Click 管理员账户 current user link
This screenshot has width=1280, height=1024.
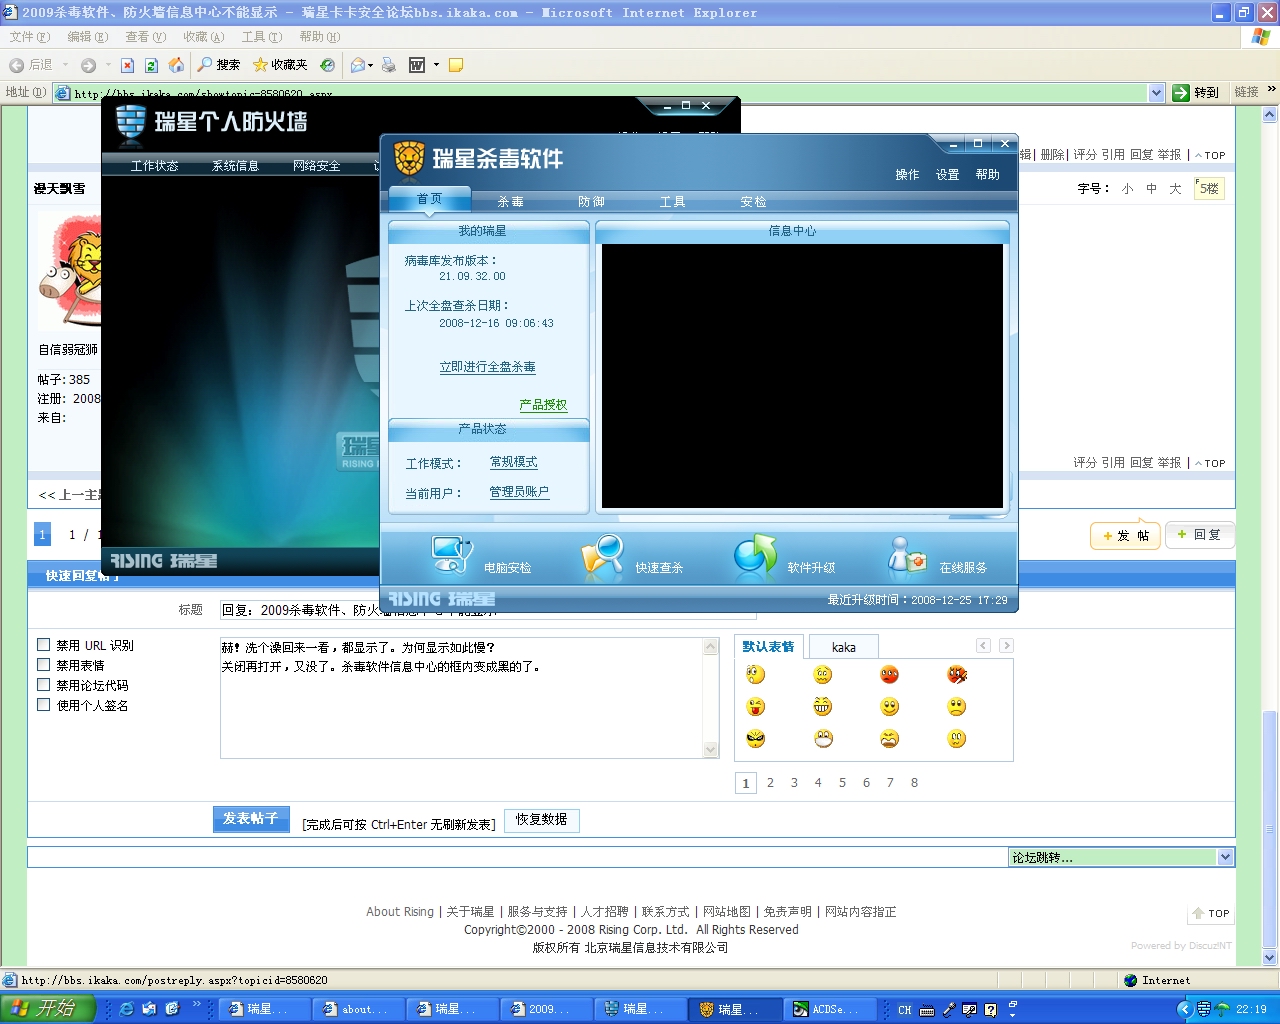click(519, 492)
